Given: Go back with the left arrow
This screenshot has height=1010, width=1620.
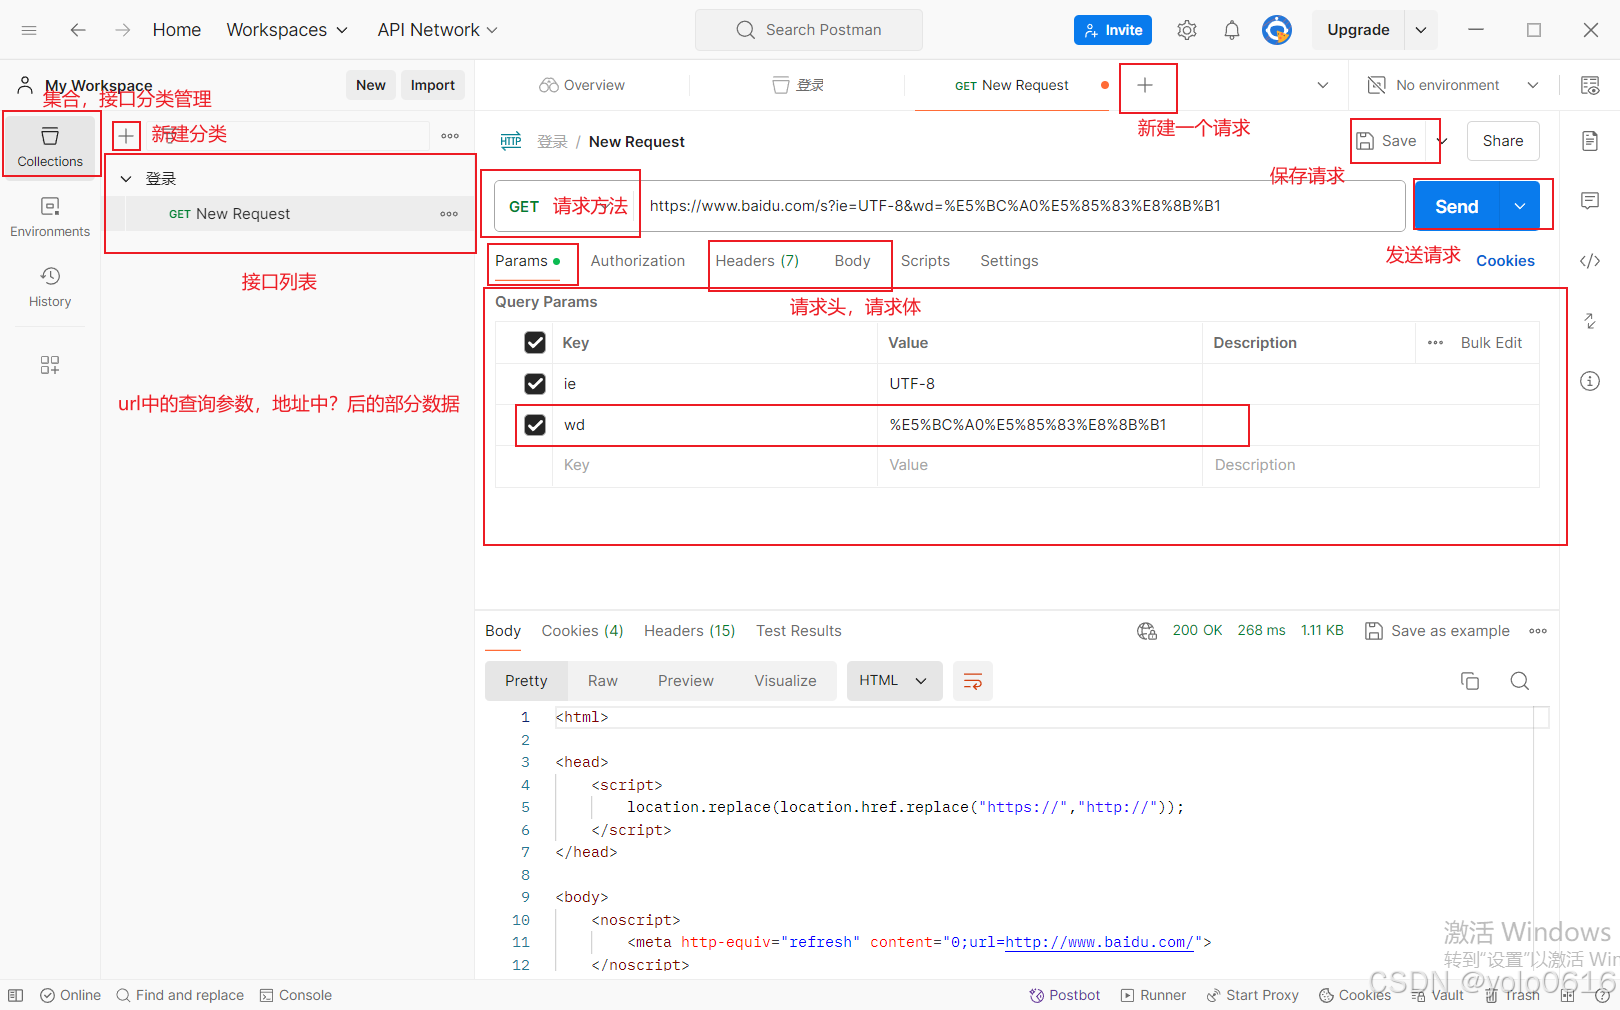Looking at the screenshot, I should [x=78, y=30].
